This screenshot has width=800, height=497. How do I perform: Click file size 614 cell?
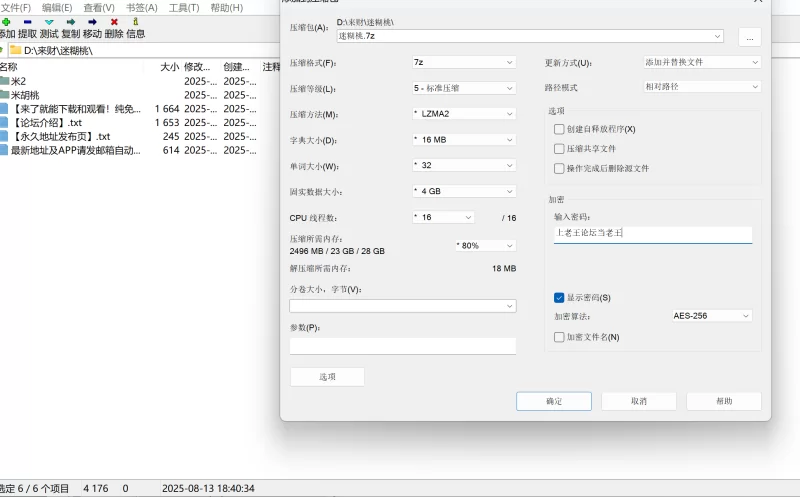tap(171, 150)
